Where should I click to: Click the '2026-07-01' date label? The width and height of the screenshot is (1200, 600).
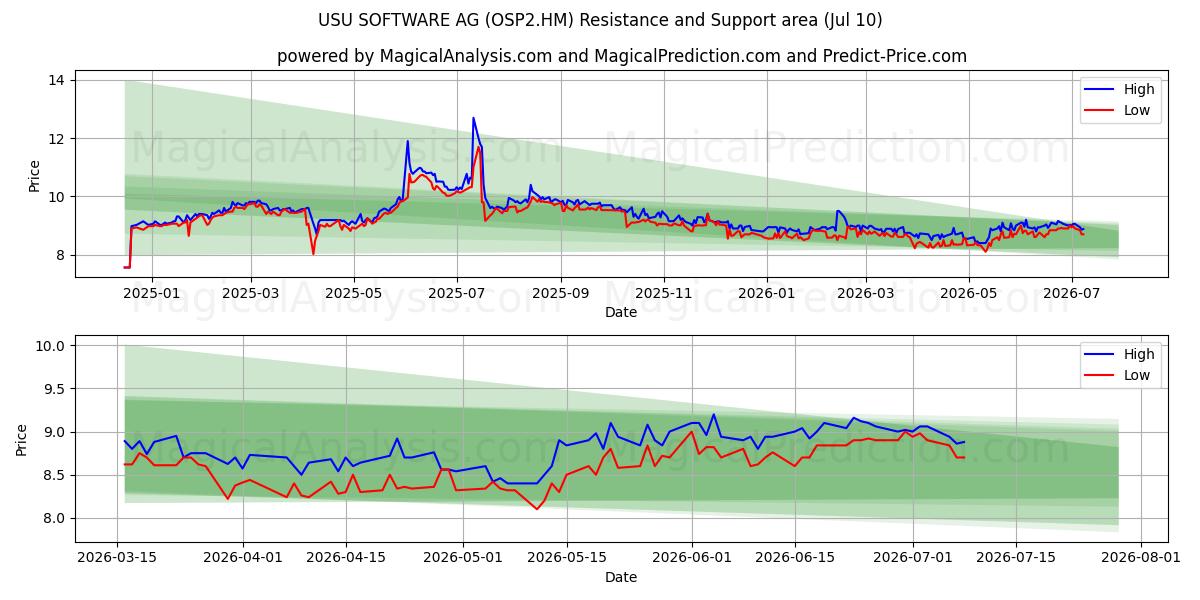913,558
